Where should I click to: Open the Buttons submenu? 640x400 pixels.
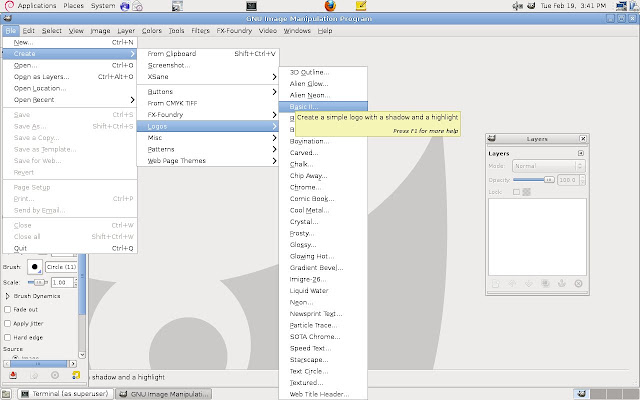208,92
